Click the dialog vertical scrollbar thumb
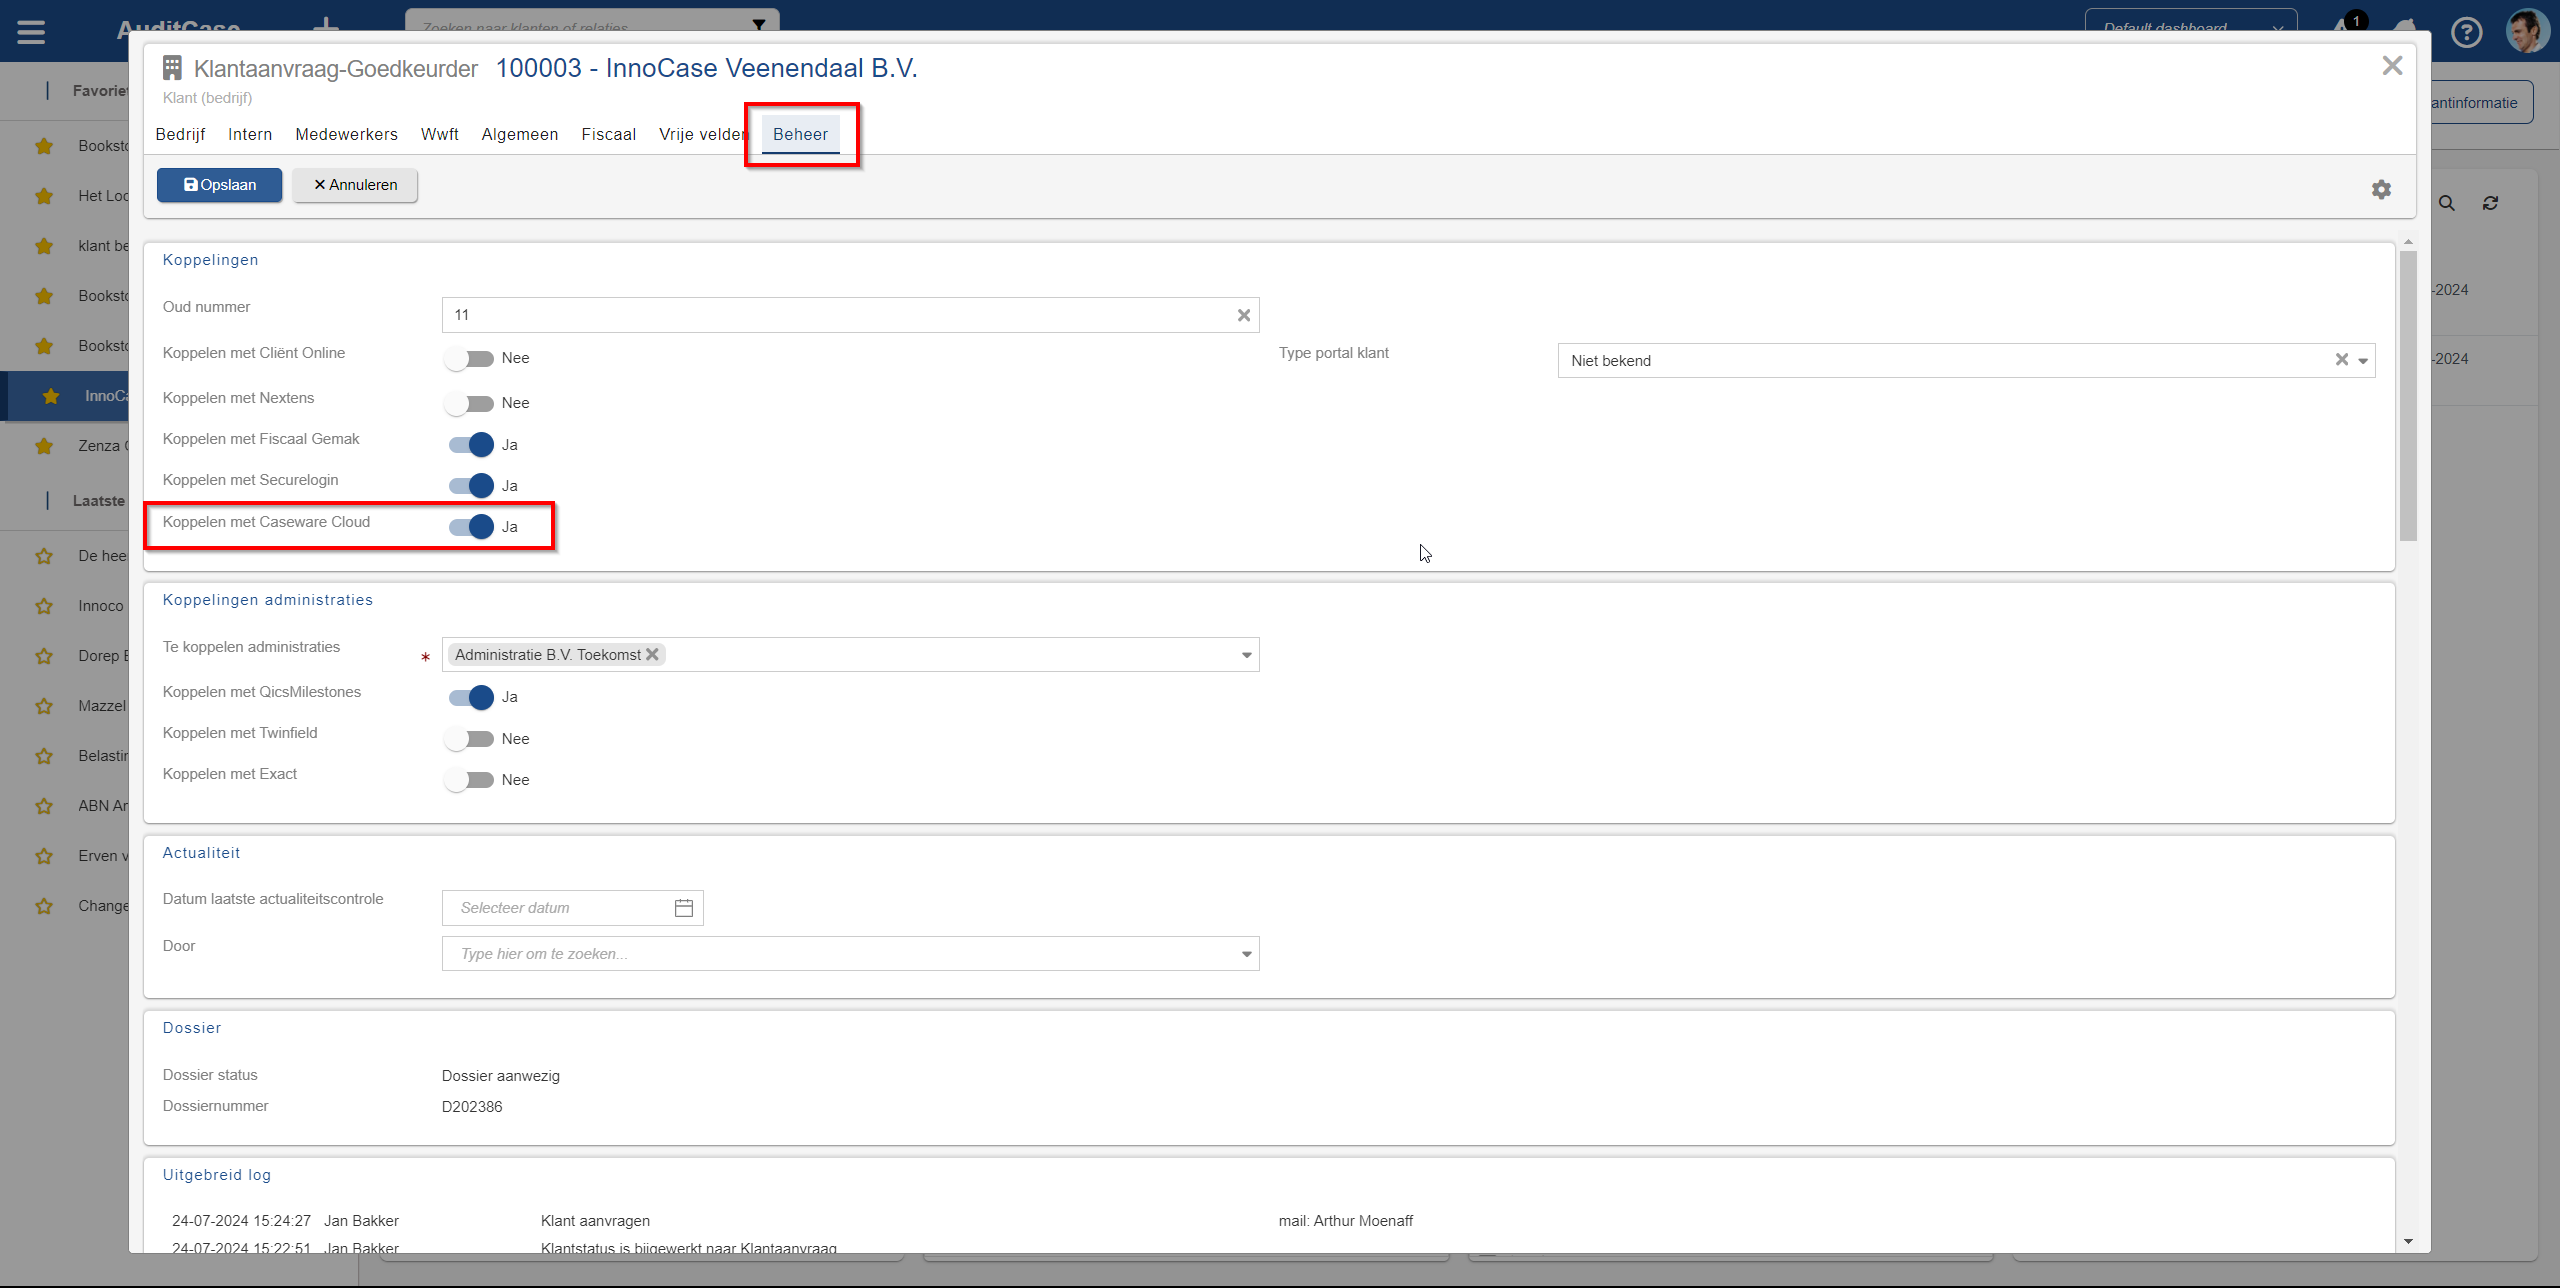 (x=2408, y=395)
